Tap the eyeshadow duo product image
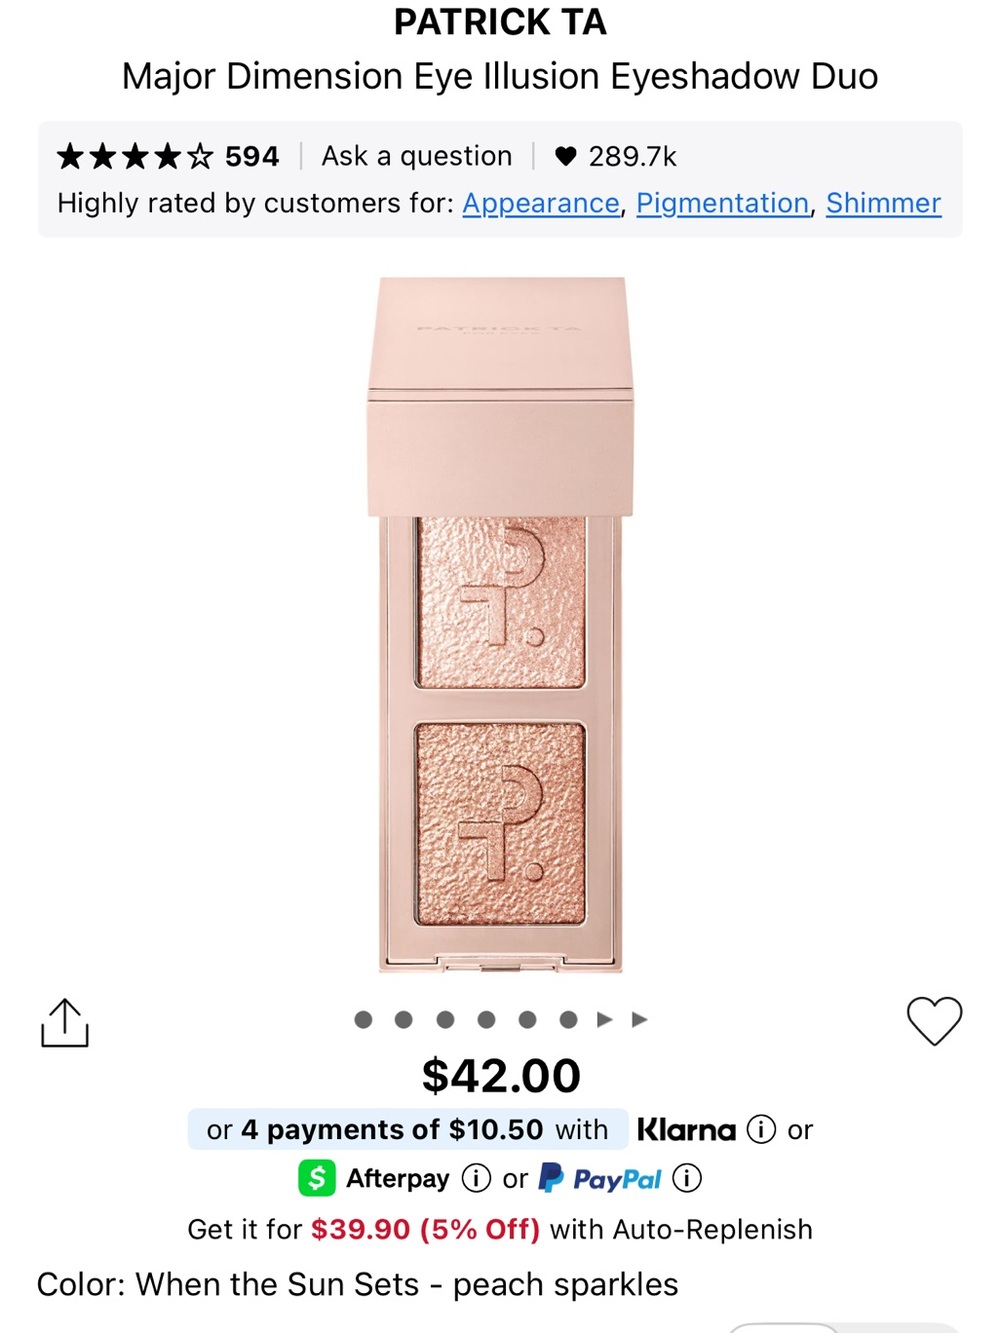The height and width of the screenshot is (1333, 1000). 501,625
